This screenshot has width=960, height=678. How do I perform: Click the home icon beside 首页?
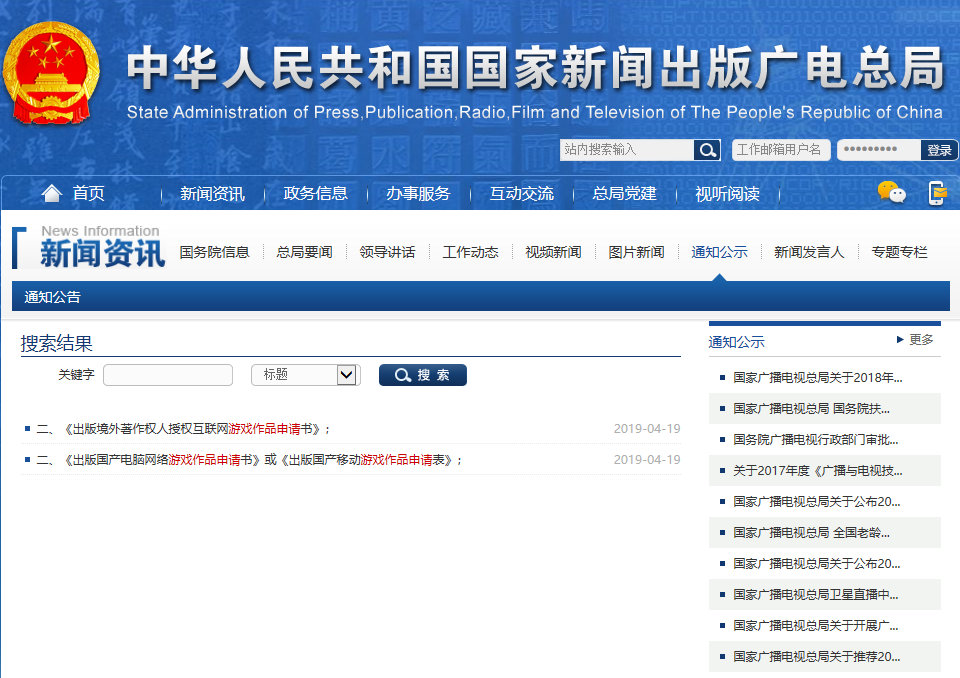(x=51, y=193)
